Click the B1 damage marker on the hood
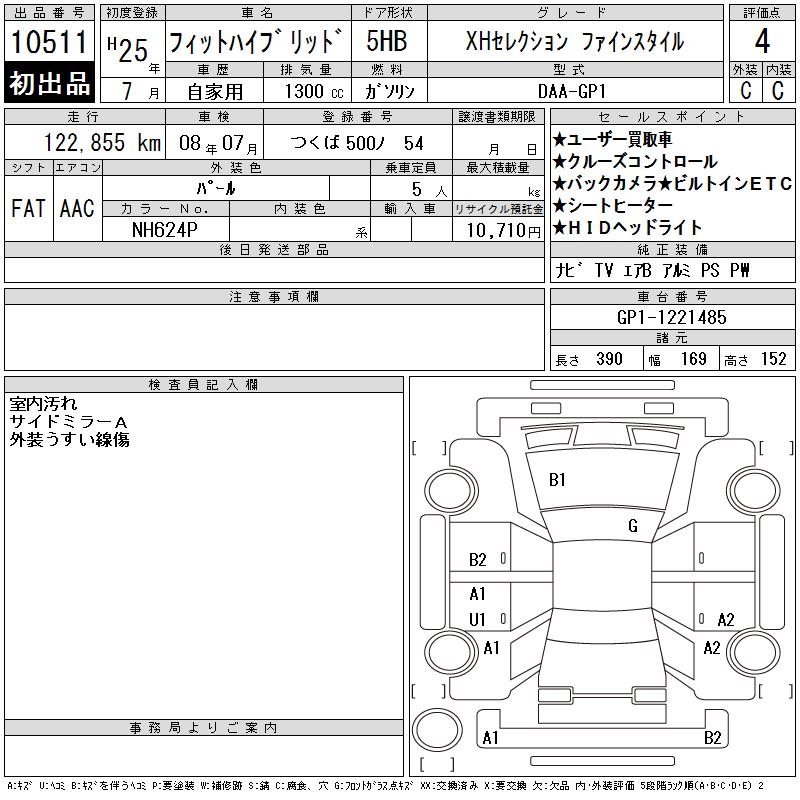The width and height of the screenshot is (800, 800). [x=557, y=480]
